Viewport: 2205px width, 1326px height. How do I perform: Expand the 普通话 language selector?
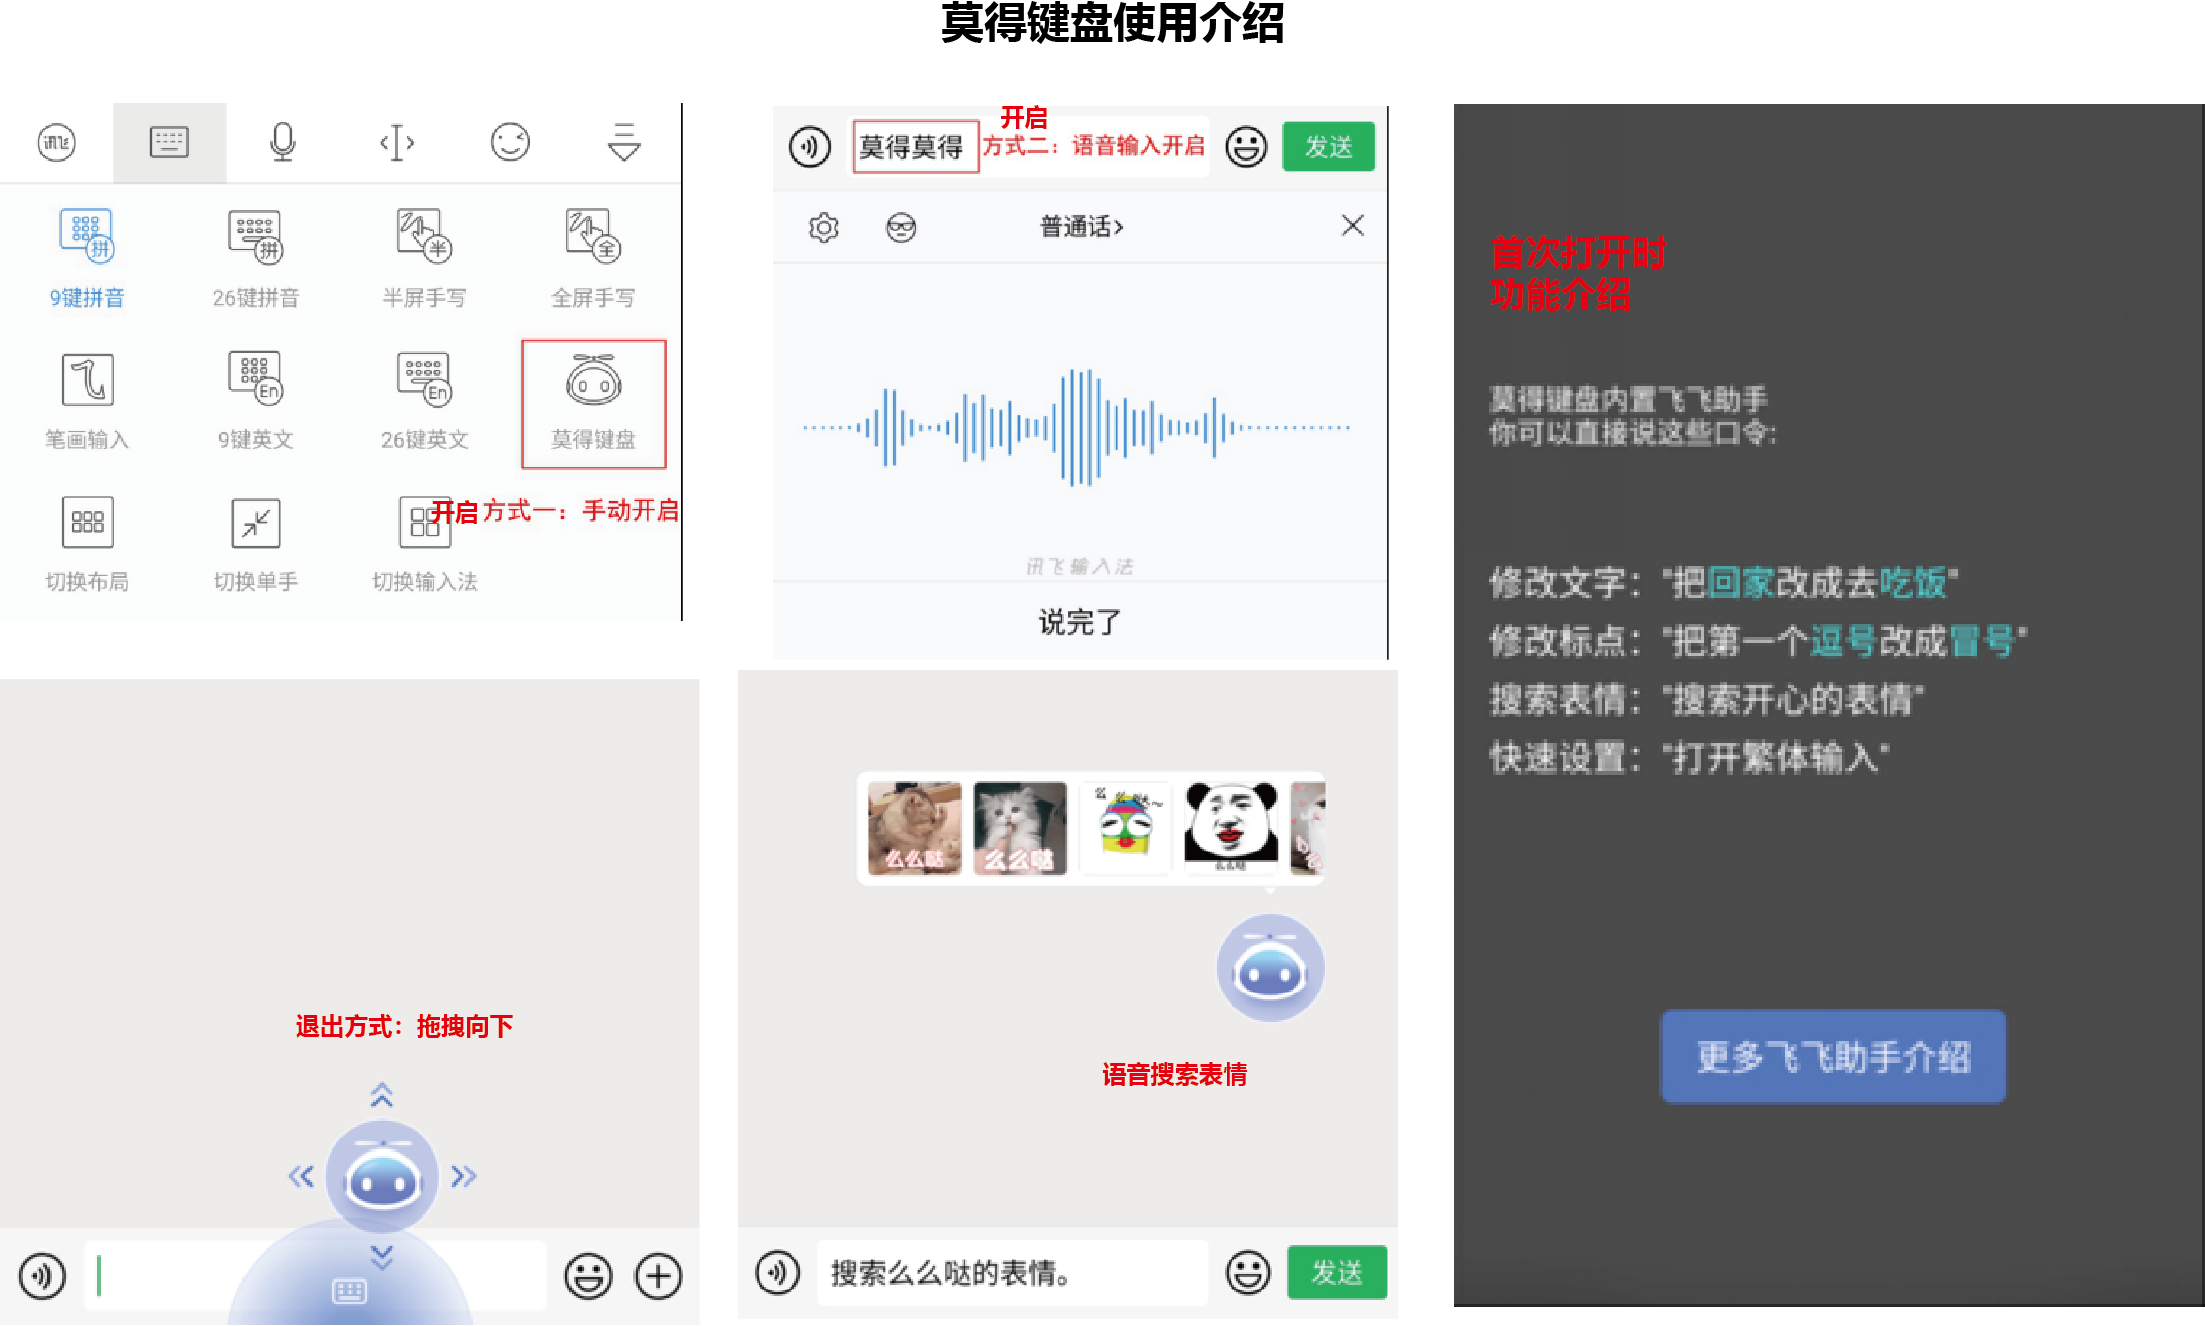pyautogui.click(x=1081, y=227)
